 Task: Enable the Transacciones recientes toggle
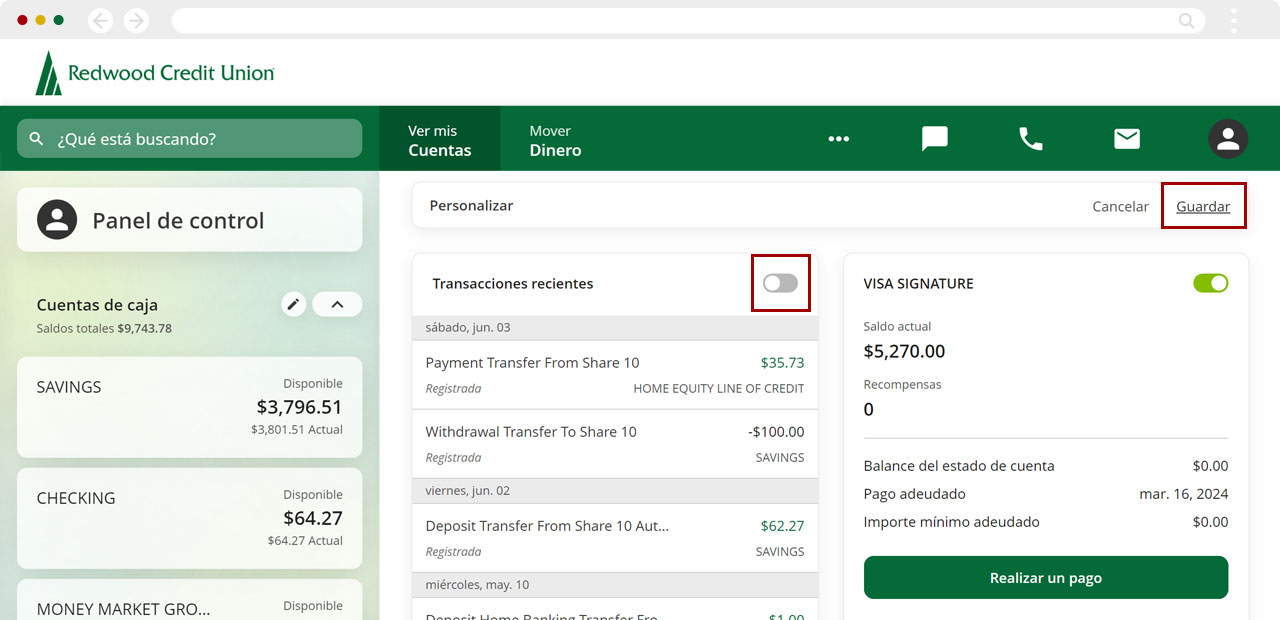tap(780, 283)
